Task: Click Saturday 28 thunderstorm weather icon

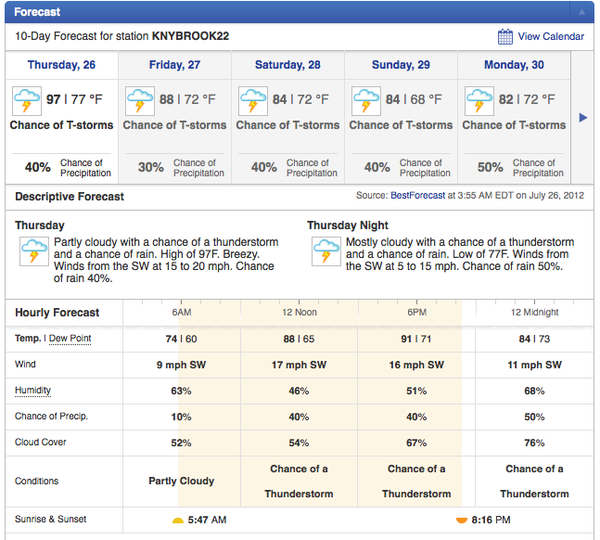Action: pos(253,101)
